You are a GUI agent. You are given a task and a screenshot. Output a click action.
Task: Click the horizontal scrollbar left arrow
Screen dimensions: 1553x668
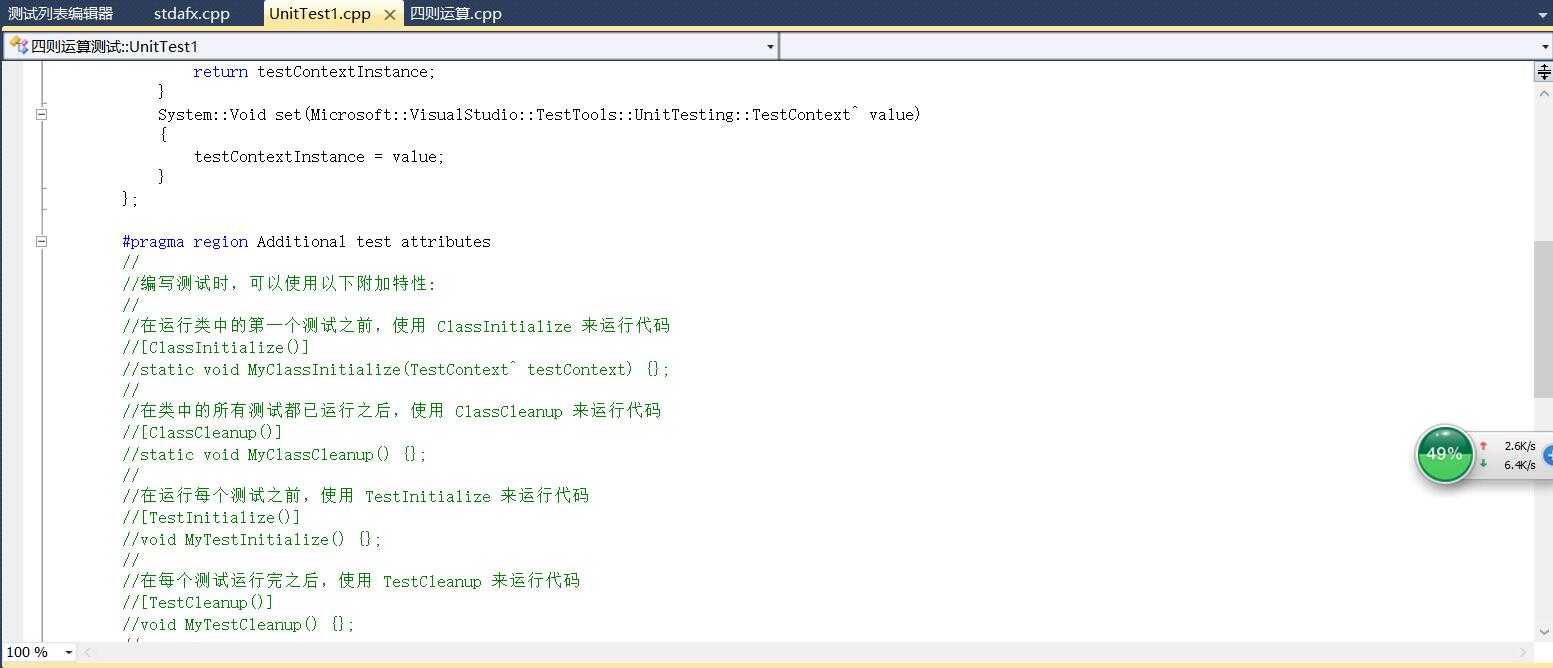(87, 652)
